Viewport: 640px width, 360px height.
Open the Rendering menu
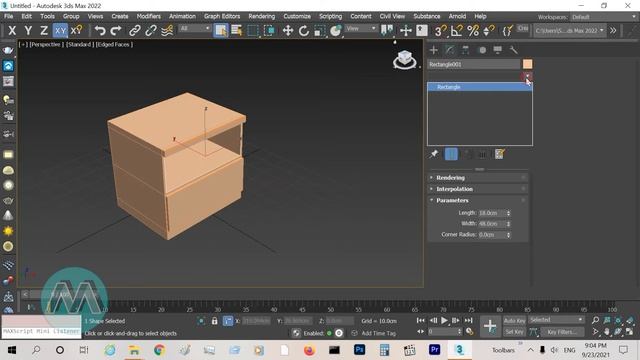pos(262,16)
